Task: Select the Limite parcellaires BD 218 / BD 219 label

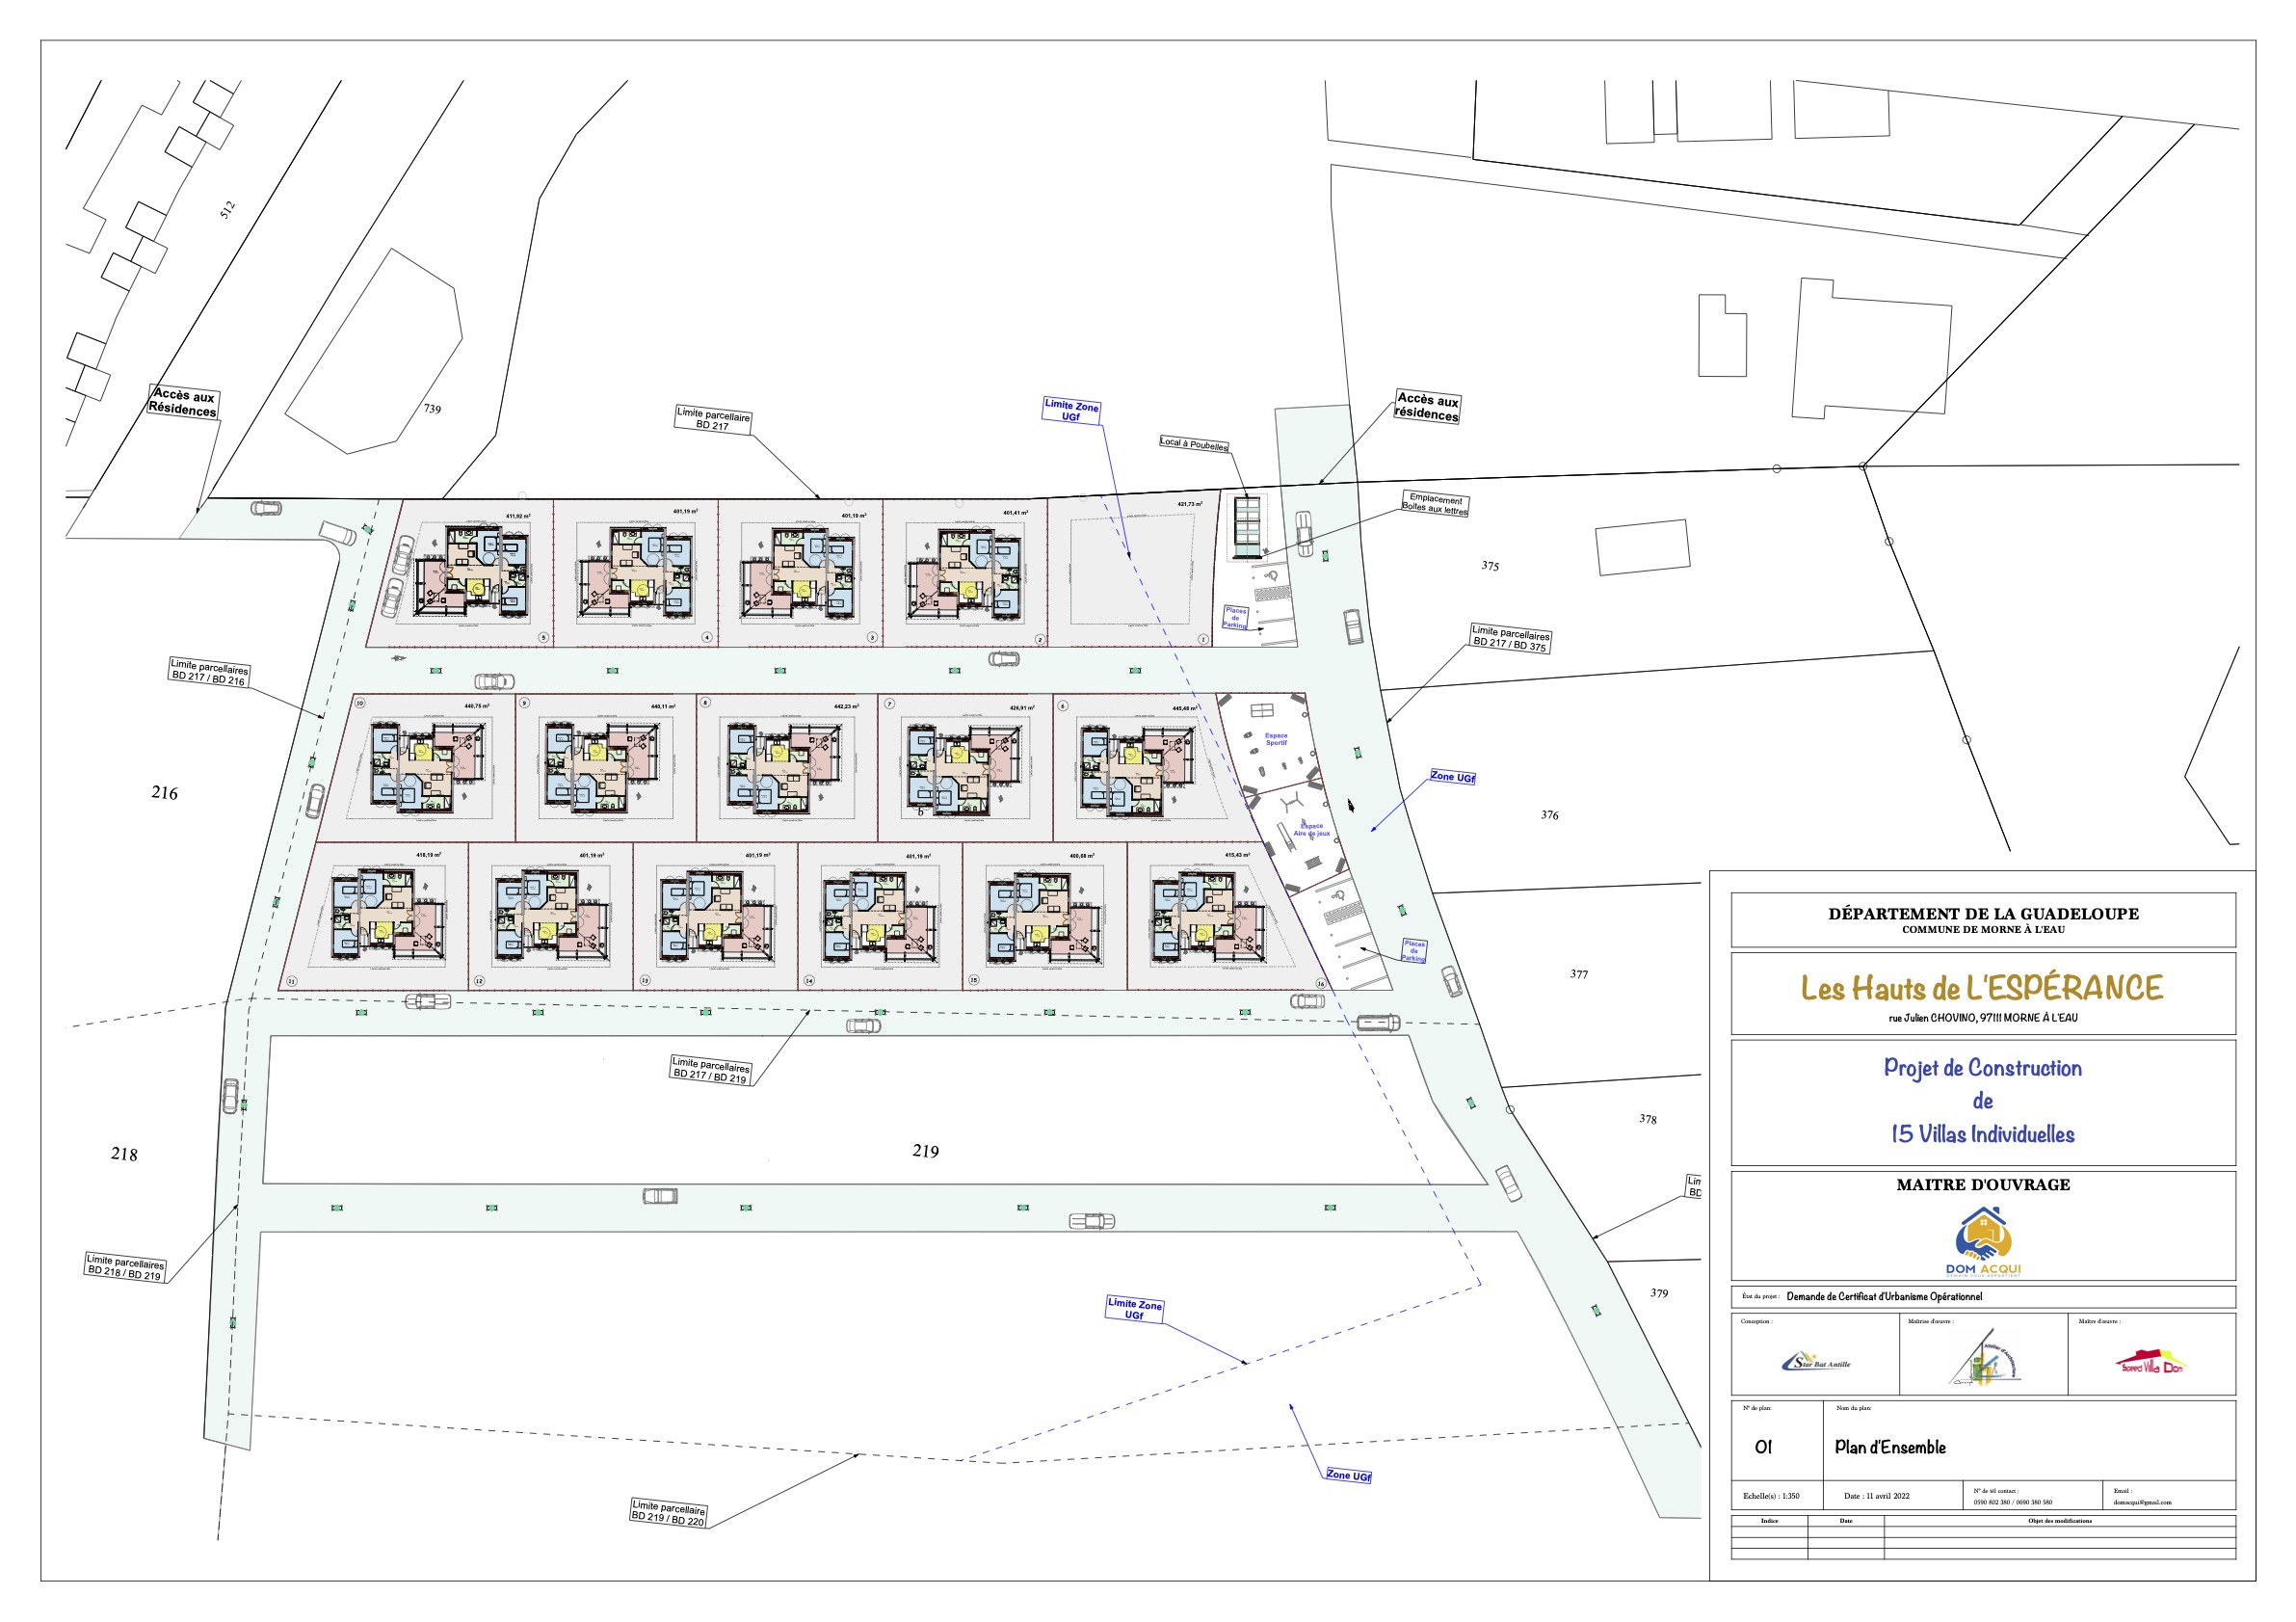Action: coord(125,1267)
